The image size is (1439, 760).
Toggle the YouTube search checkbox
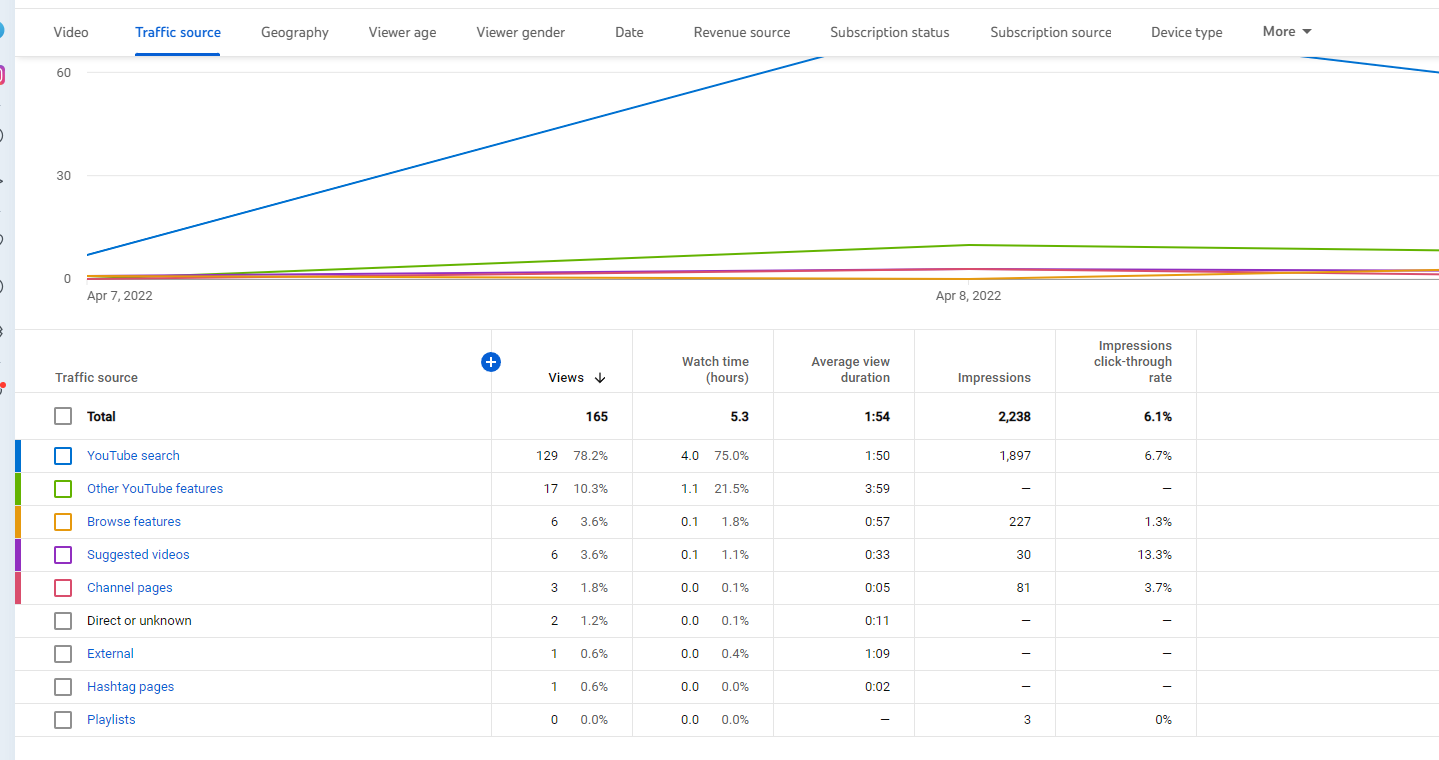(x=63, y=455)
